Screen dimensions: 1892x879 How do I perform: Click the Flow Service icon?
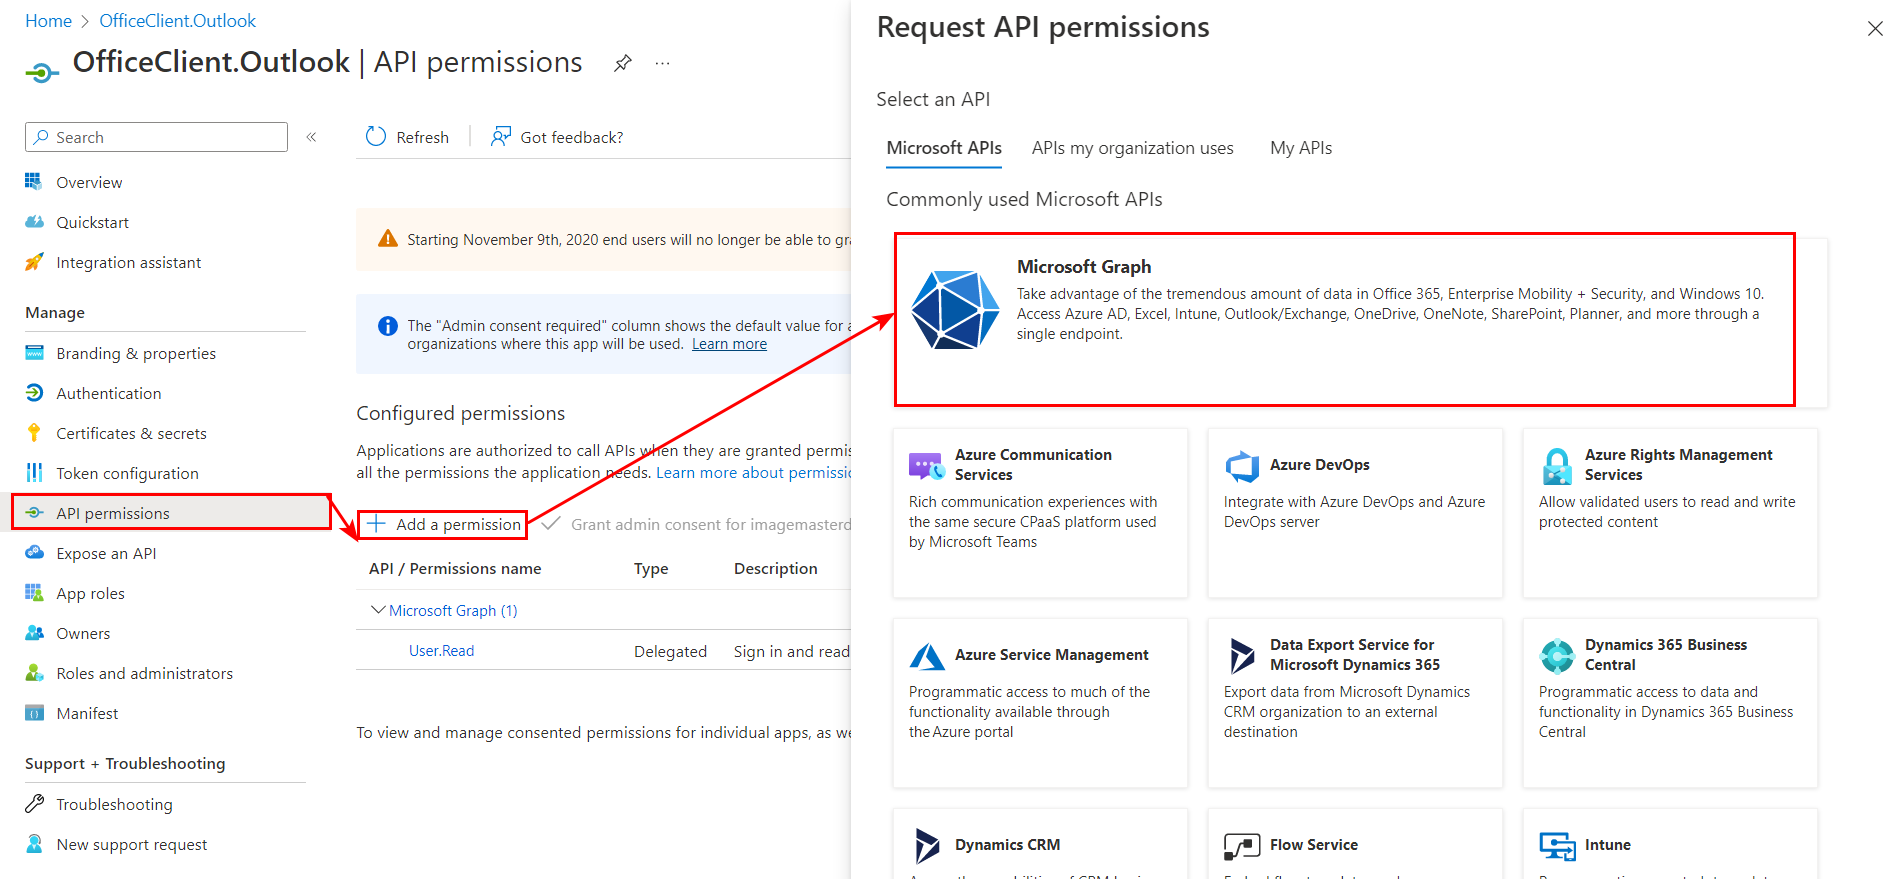(x=1242, y=846)
